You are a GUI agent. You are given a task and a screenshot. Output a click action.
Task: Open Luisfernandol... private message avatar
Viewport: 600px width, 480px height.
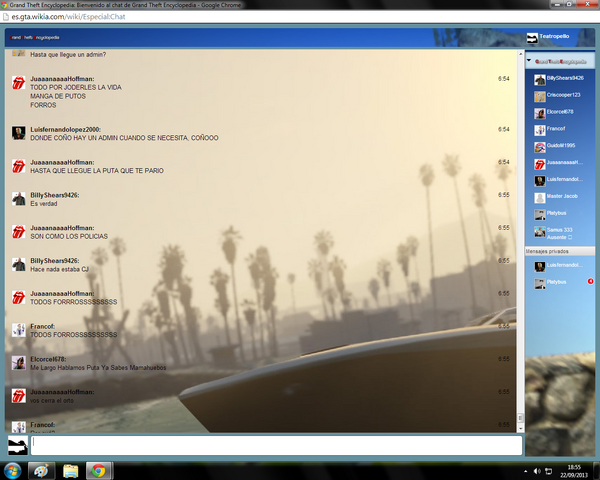tap(540, 266)
